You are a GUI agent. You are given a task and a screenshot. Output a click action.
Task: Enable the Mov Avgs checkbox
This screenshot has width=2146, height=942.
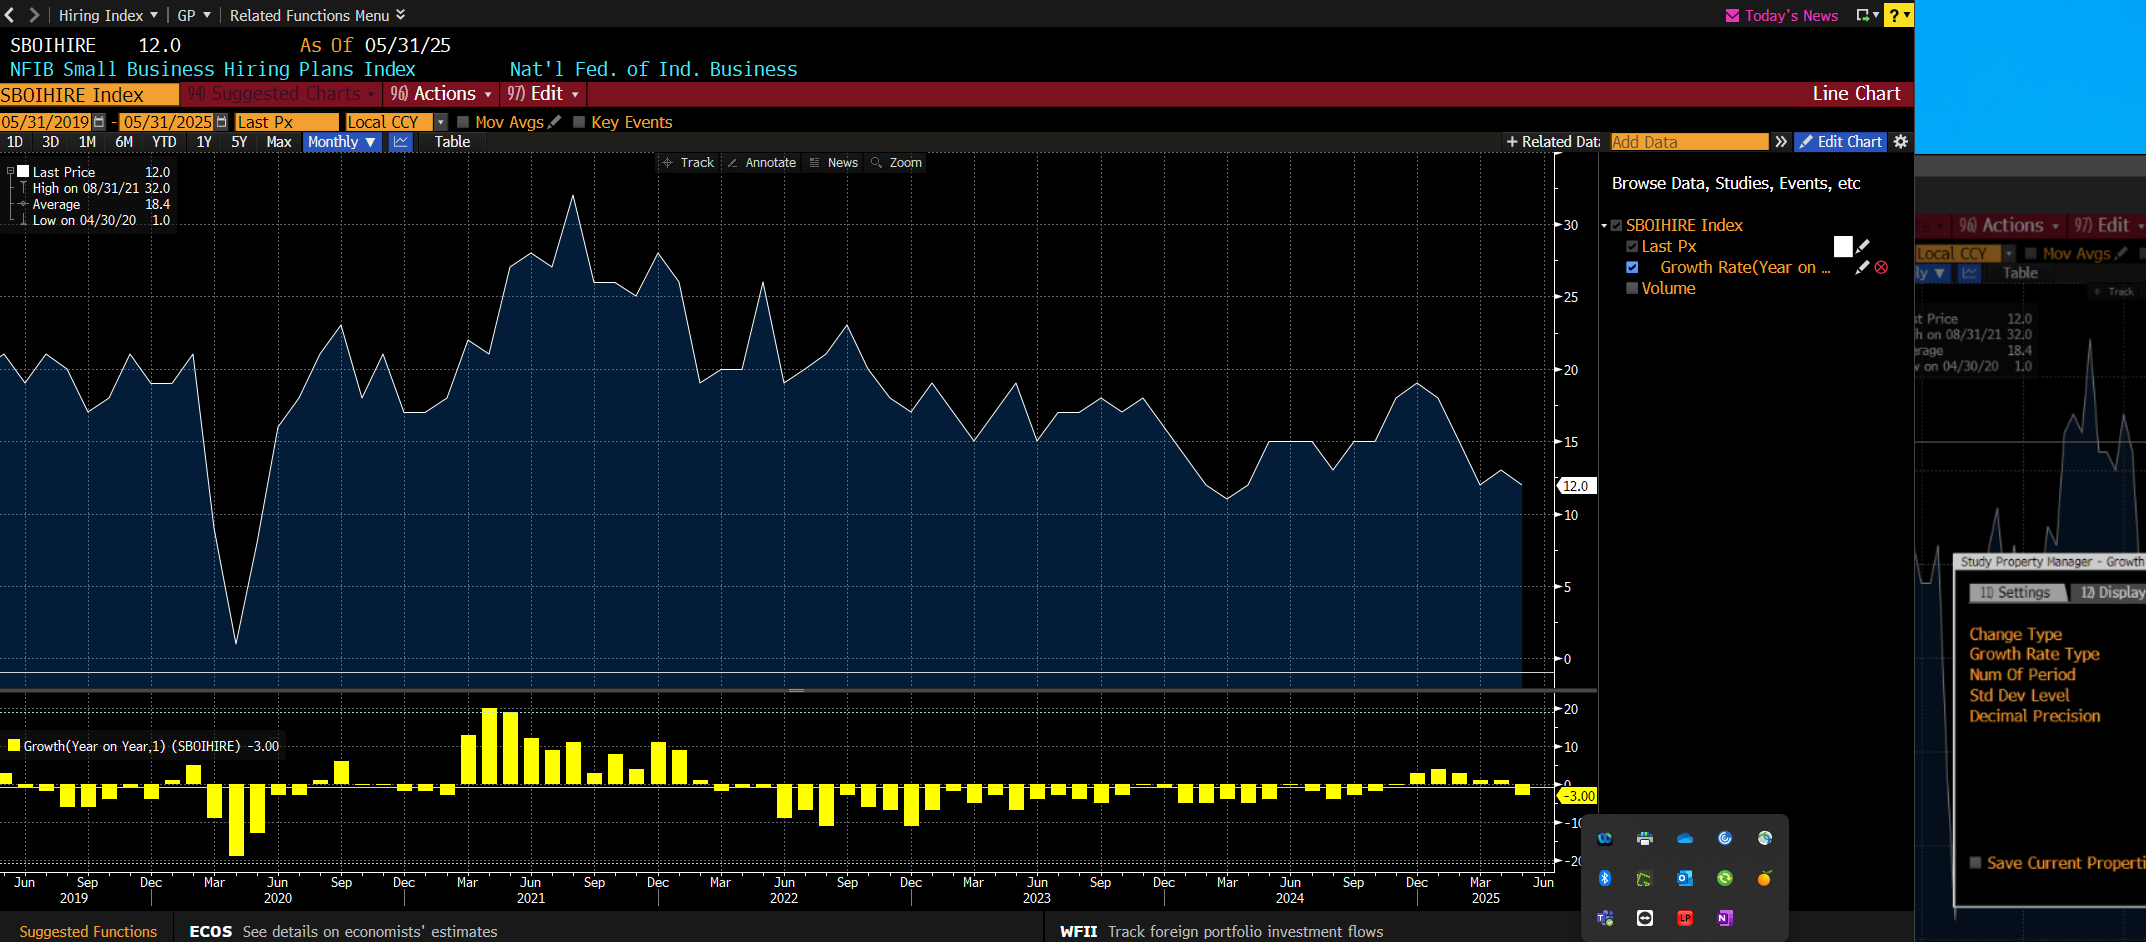(x=463, y=122)
